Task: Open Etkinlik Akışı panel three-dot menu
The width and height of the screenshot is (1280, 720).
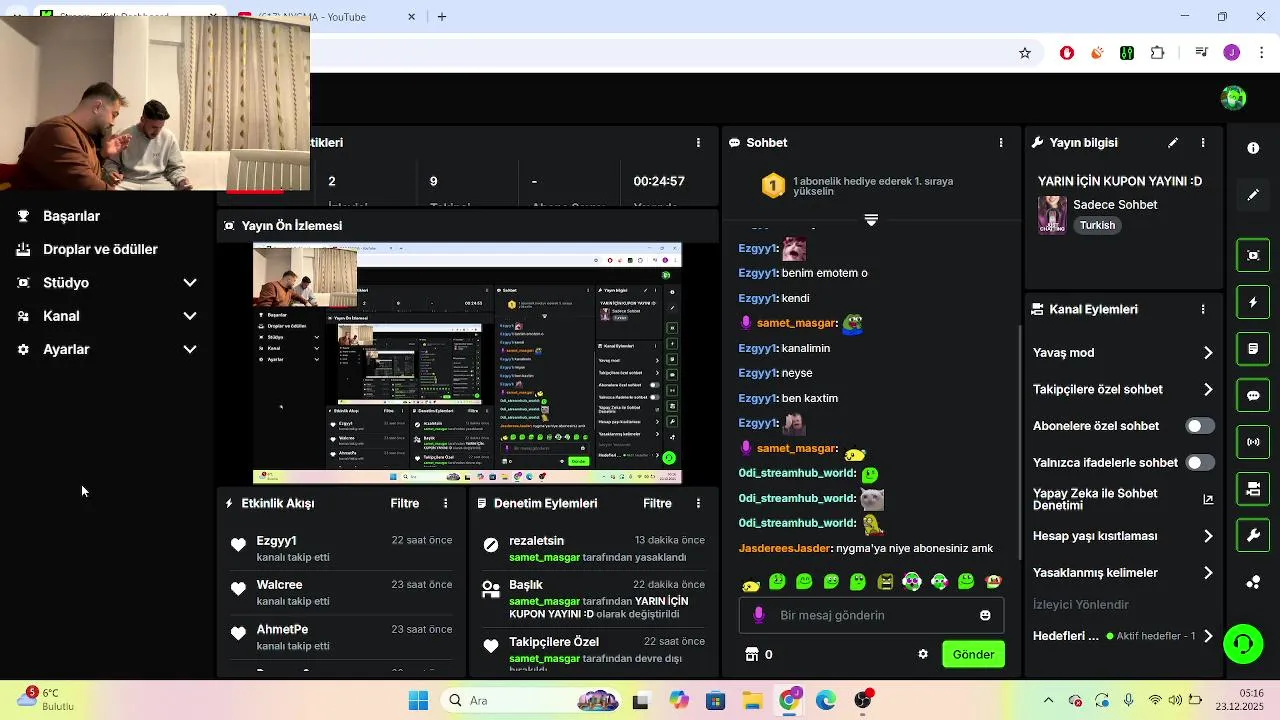Action: [x=446, y=503]
